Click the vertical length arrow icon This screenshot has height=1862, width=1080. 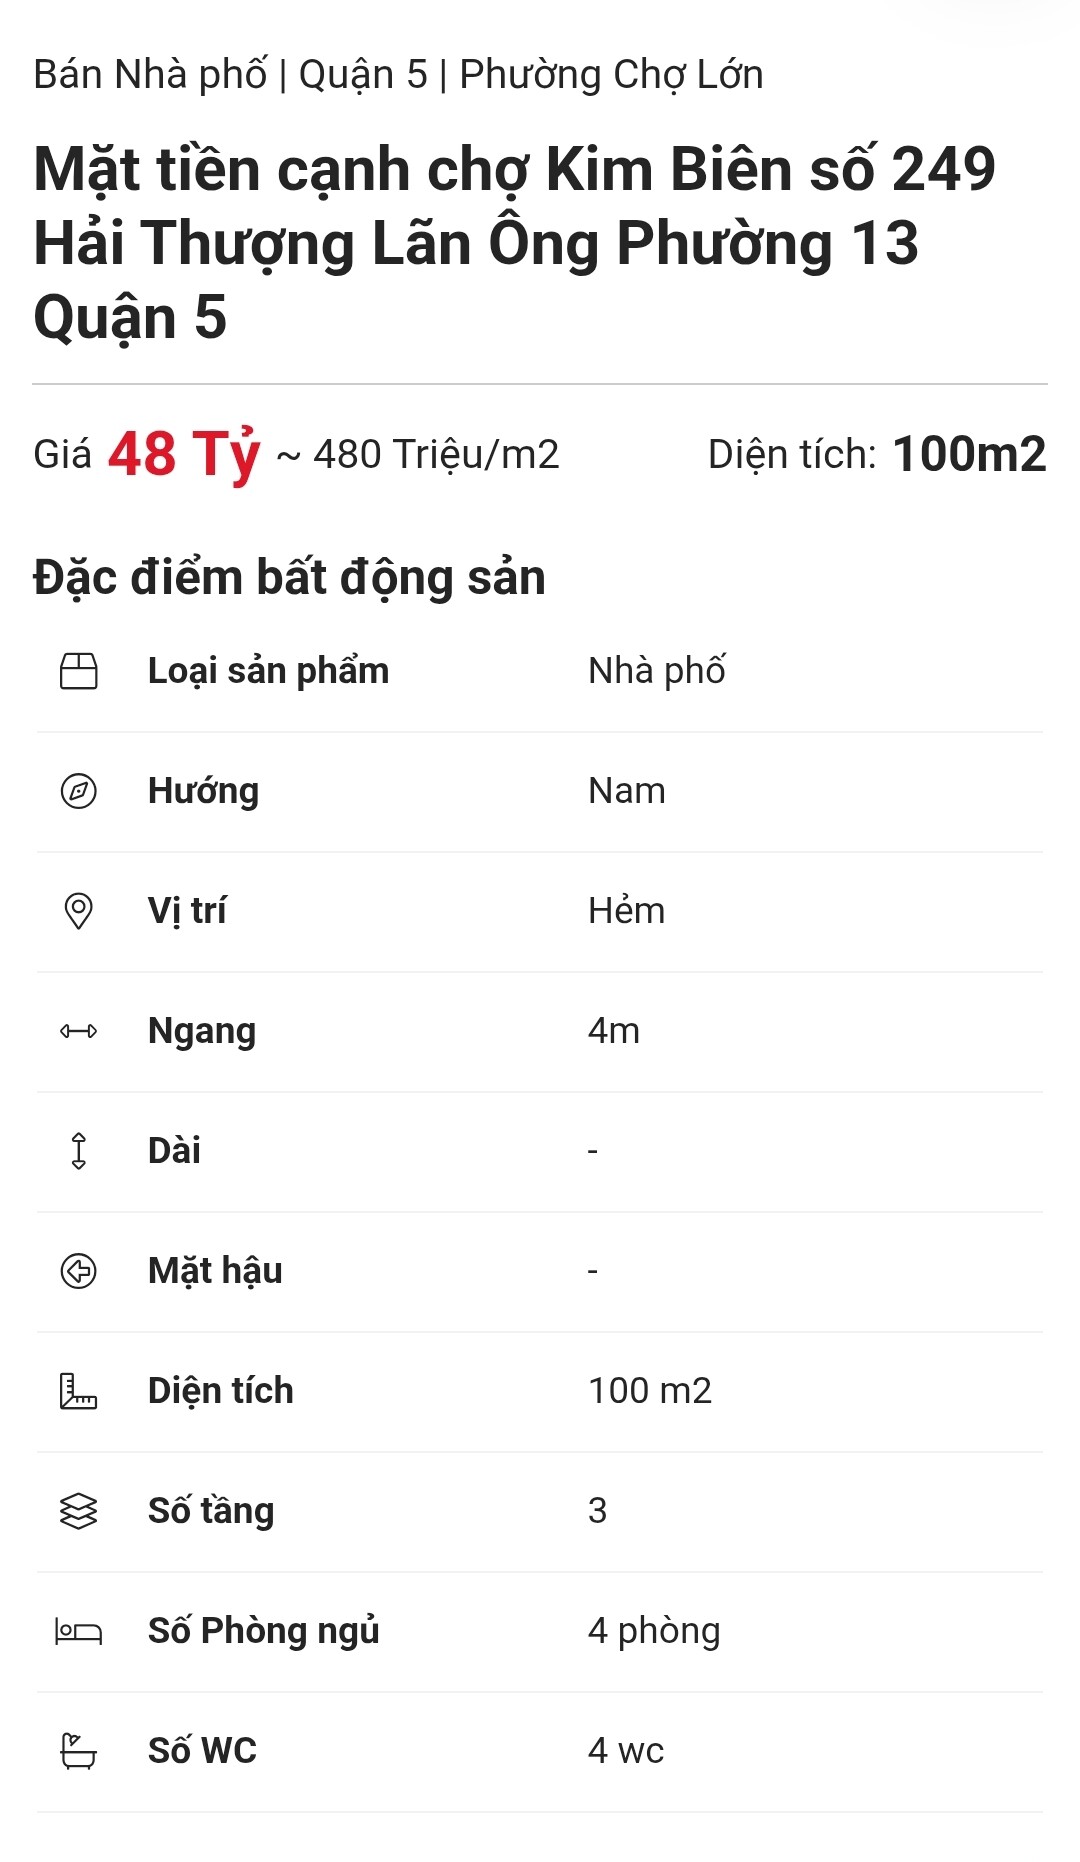[x=79, y=1151]
